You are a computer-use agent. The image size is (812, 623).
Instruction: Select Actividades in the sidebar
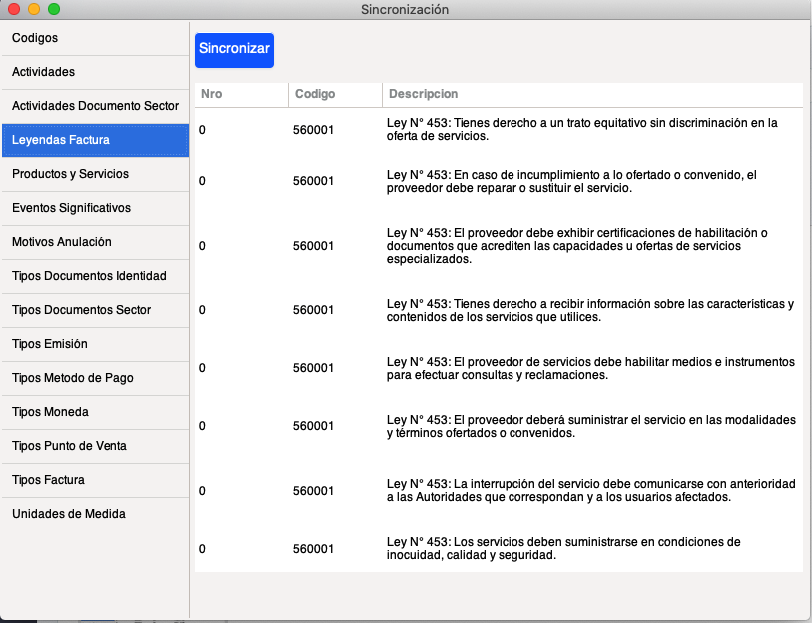95,72
